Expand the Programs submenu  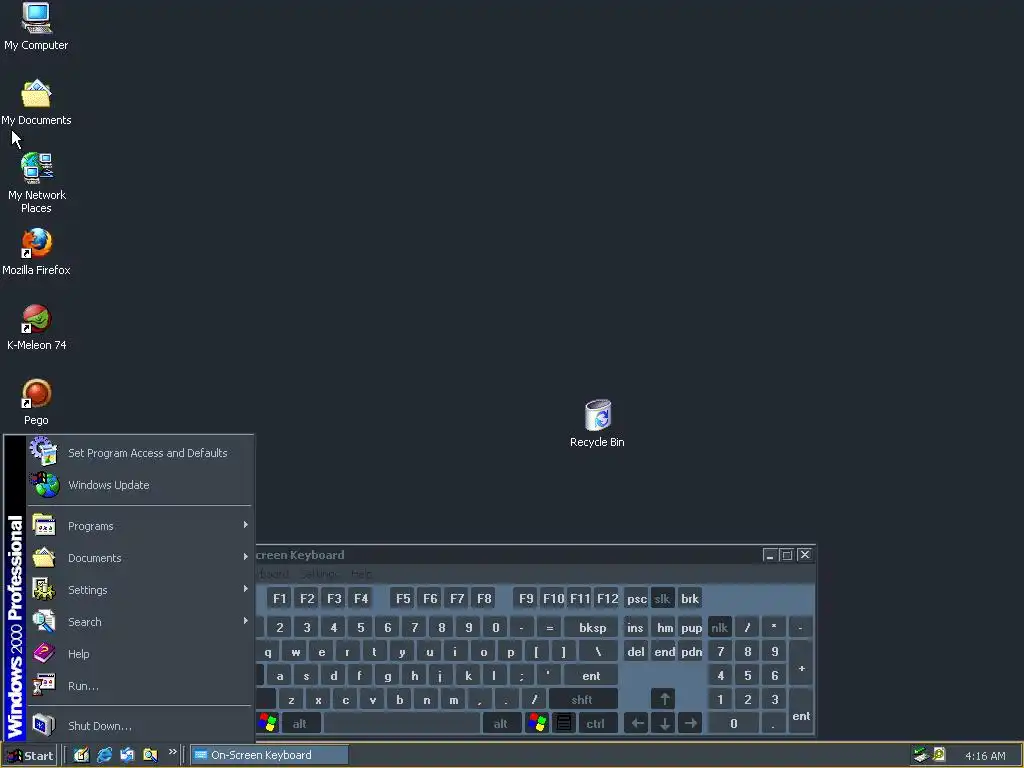pos(139,526)
